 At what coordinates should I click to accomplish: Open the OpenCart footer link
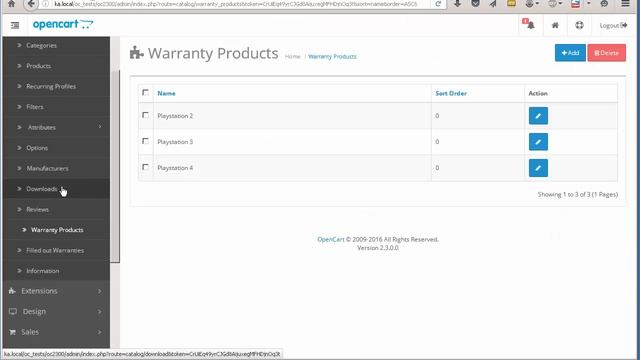tap(331, 240)
